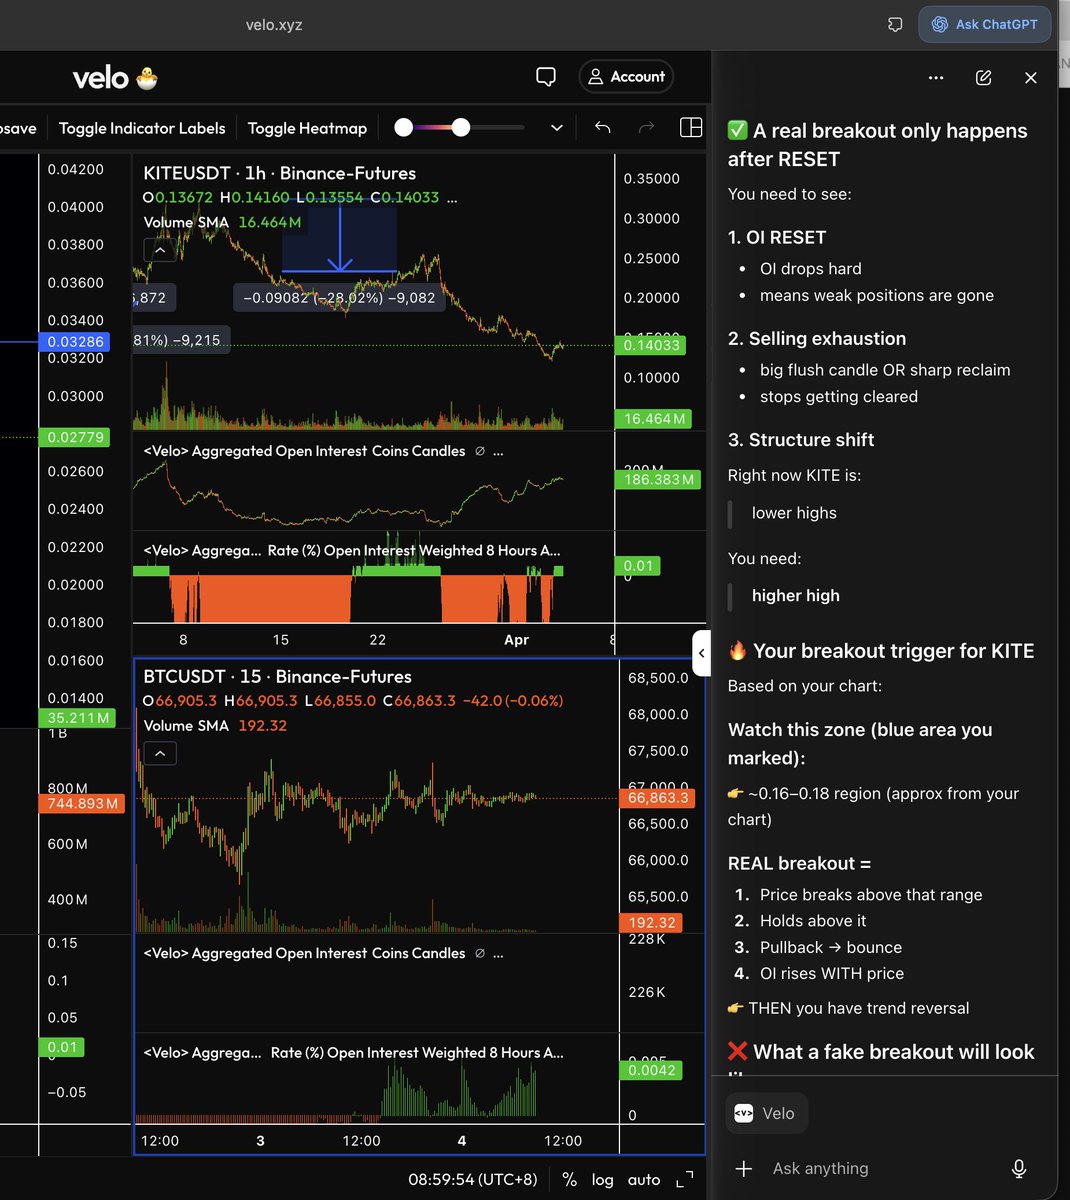Click the 08:59:54 (UTC+8) timezone clock
Image resolution: width=1070 pixels, height=1200 pixels.
(x=472, y=1180)
